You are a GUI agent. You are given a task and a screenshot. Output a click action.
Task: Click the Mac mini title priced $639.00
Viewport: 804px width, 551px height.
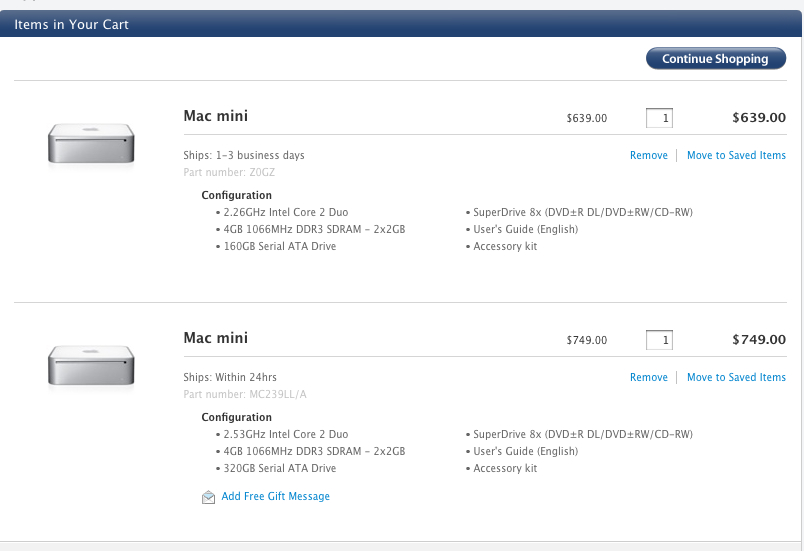pos(216,116)
